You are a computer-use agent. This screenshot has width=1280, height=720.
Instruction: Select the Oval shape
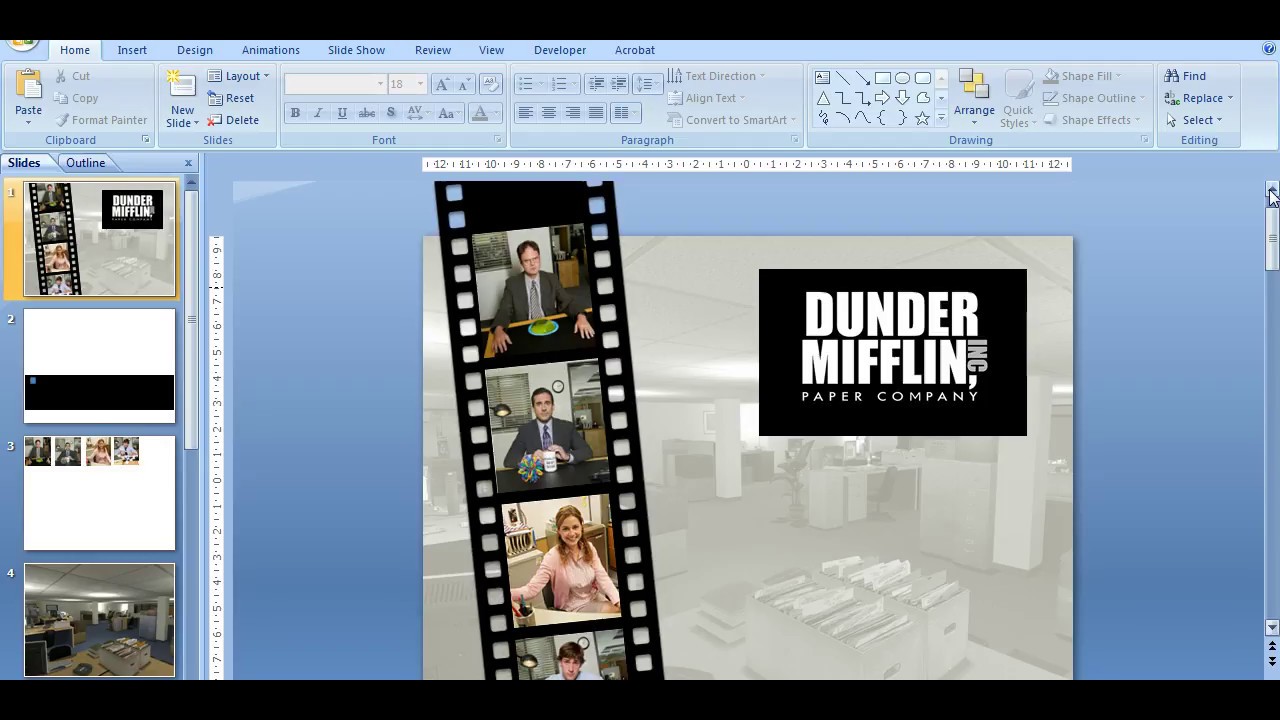[903, 77]
